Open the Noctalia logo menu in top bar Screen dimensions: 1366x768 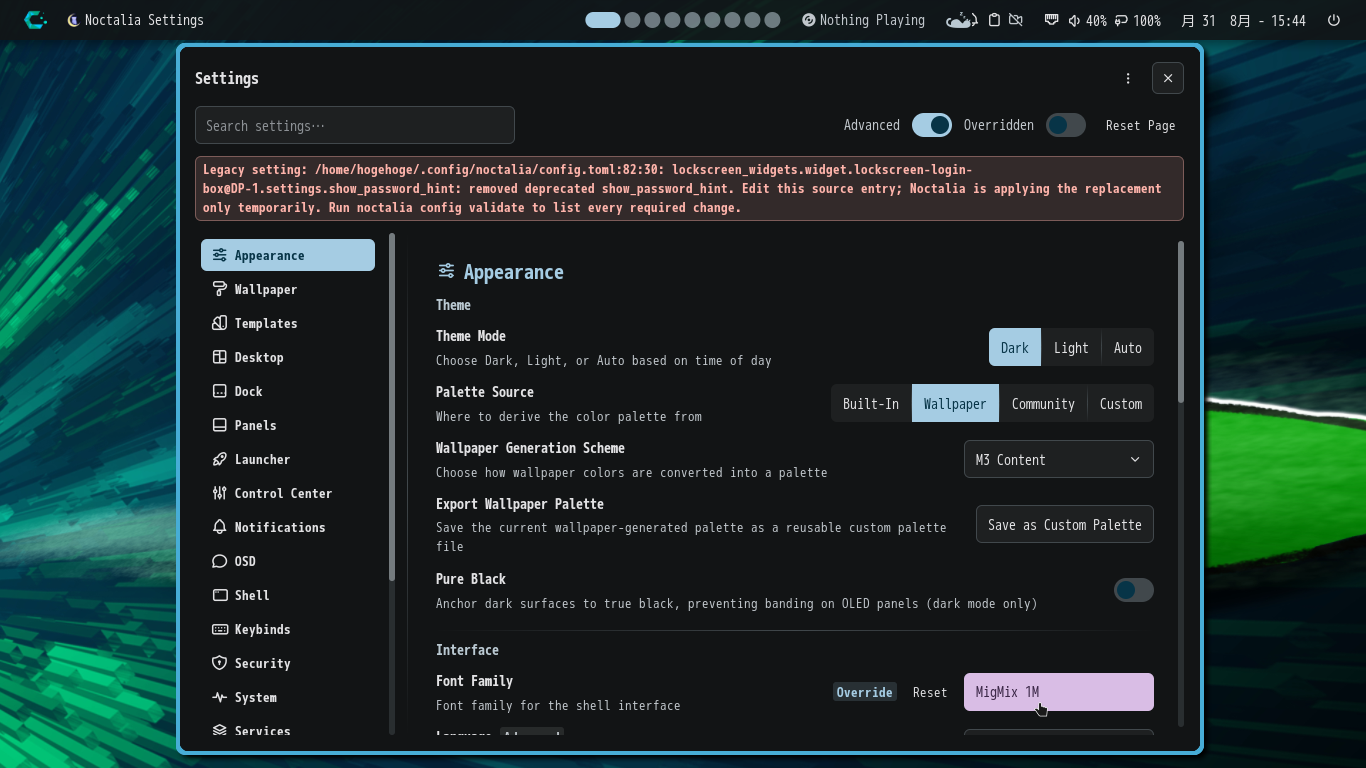pyautogui.click(x=35, y=20)
